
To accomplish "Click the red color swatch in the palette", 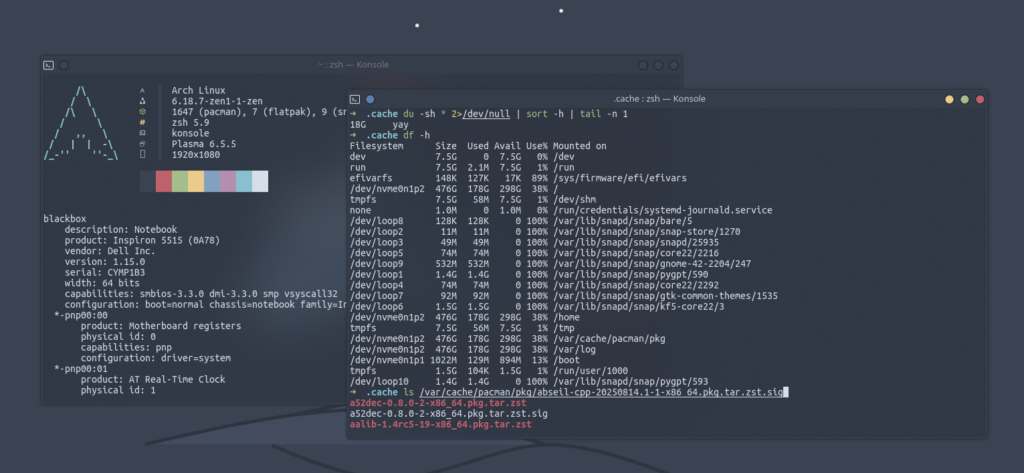I will pos(163,181).
